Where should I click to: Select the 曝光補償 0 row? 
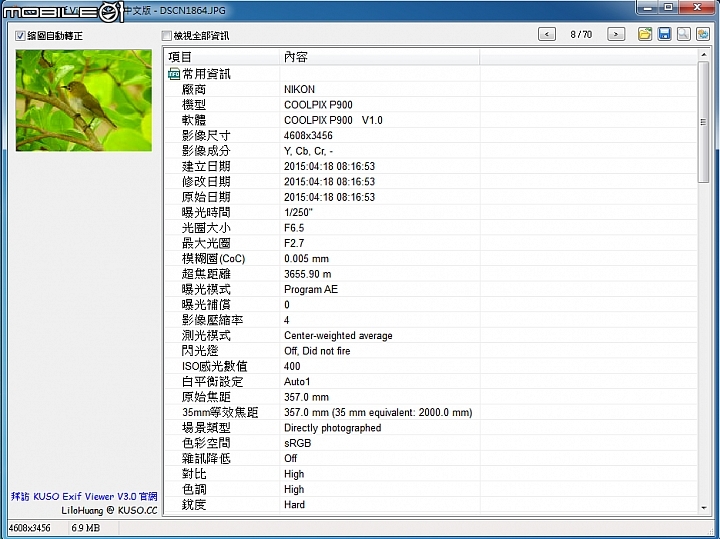(431, 305)
